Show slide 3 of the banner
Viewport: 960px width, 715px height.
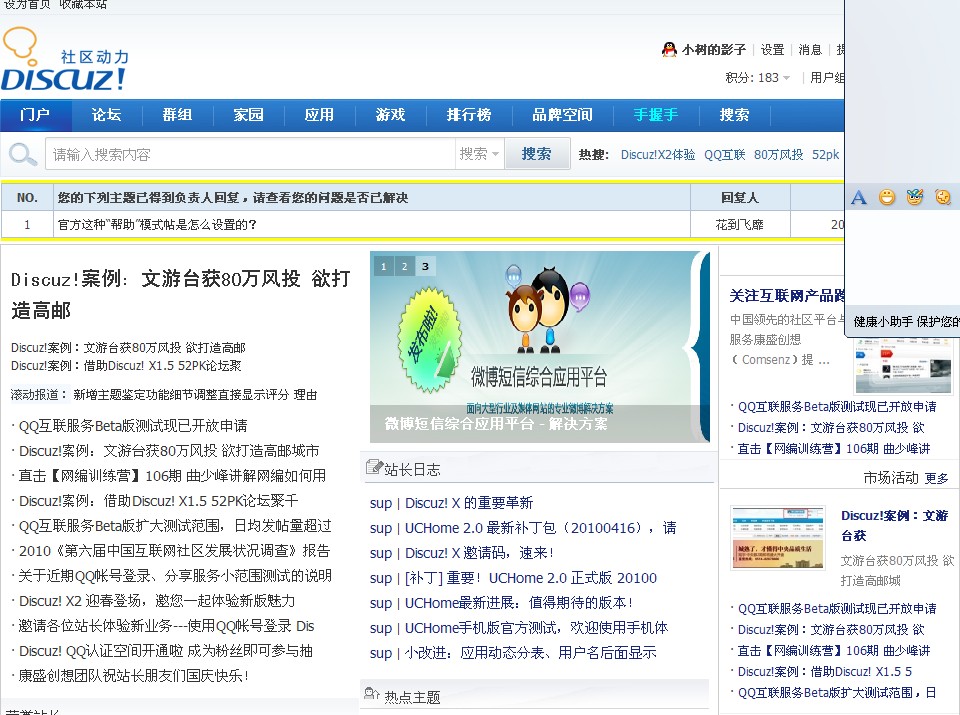coord(426,266)
